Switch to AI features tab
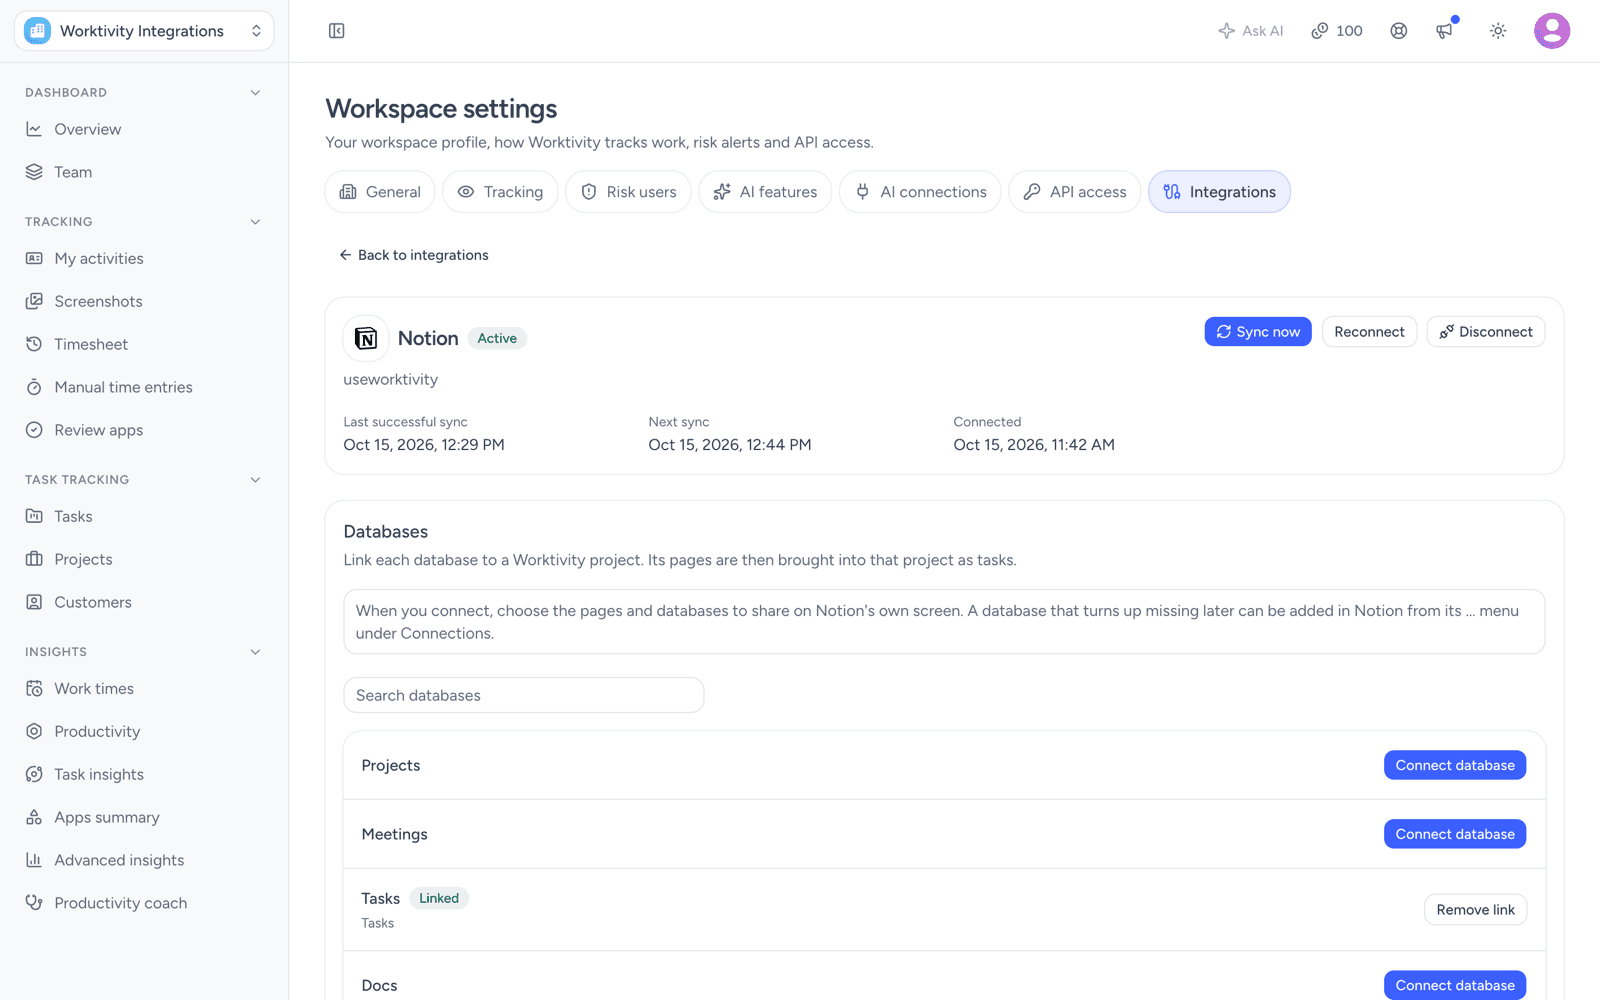This screenshot has height=1000, width=1600. tap(765, 192)
